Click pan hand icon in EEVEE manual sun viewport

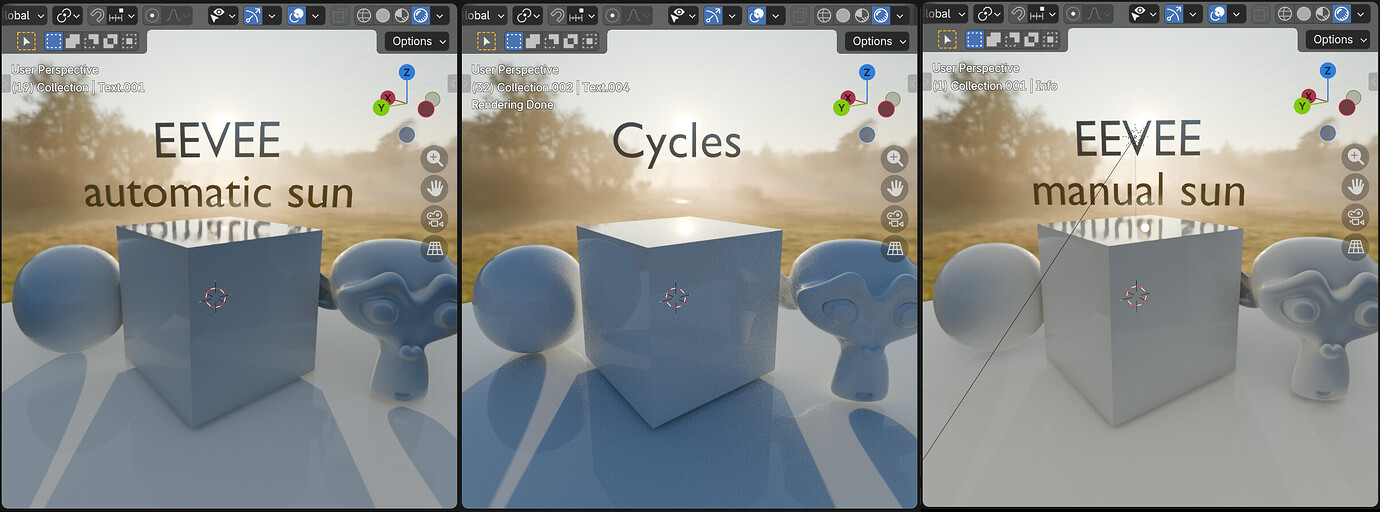[x=1355, y=188]
